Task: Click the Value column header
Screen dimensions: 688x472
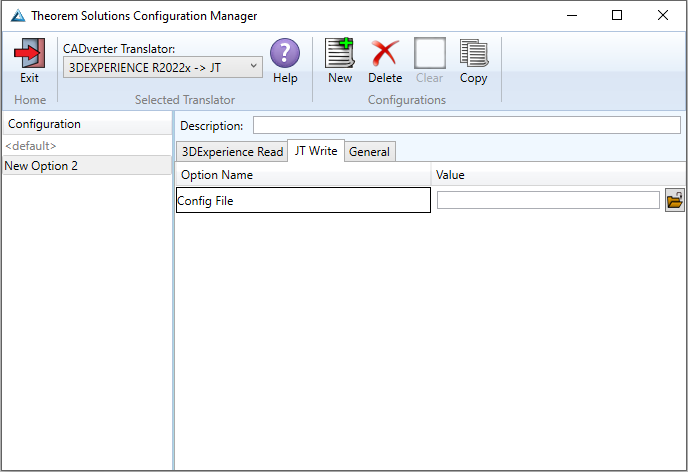Action: coord(558,175)
